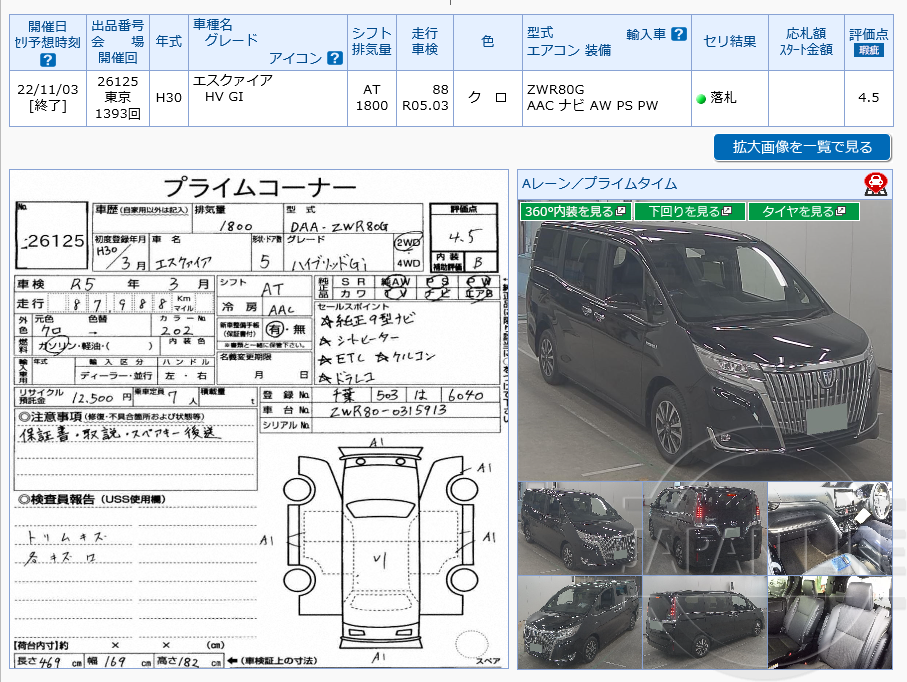Click the green status dot next to 落札
Screen dimensions: 907x682
(703, 98)
